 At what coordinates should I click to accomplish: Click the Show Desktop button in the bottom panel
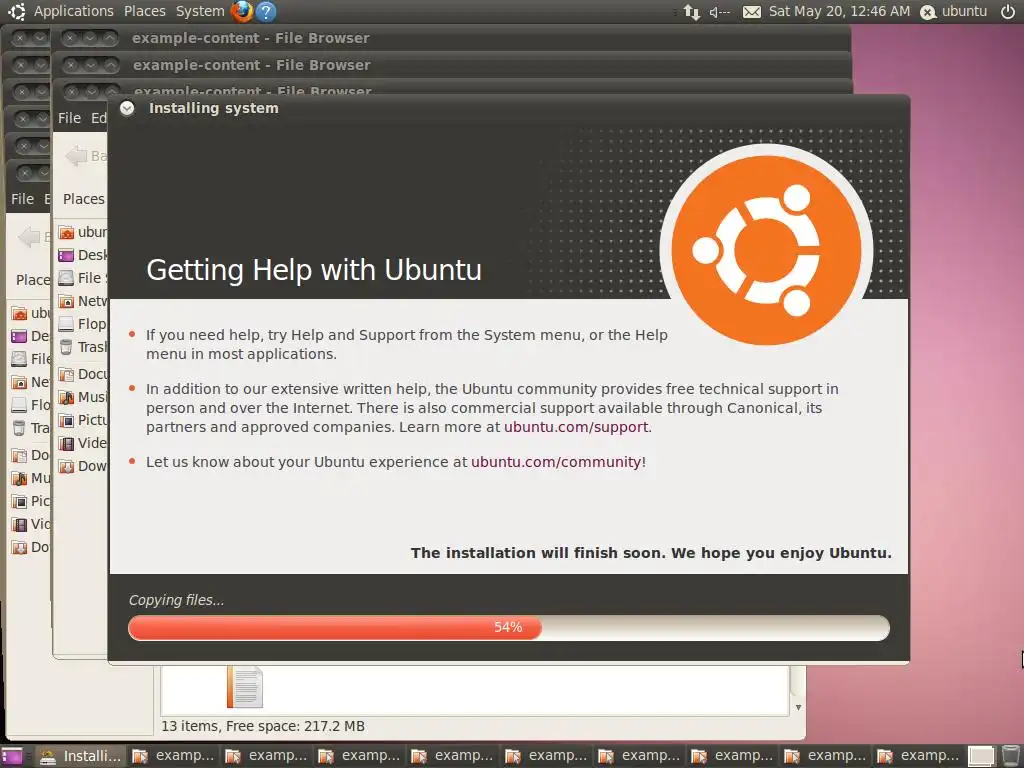tap(12, 756)
